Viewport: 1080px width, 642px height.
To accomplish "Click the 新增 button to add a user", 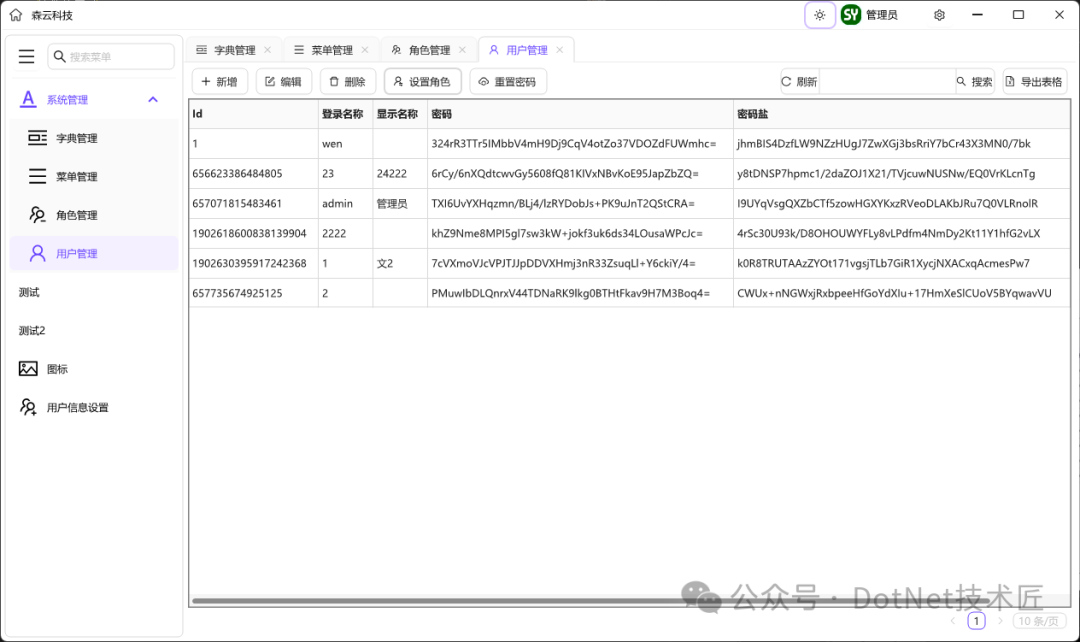I will point(219,81).
